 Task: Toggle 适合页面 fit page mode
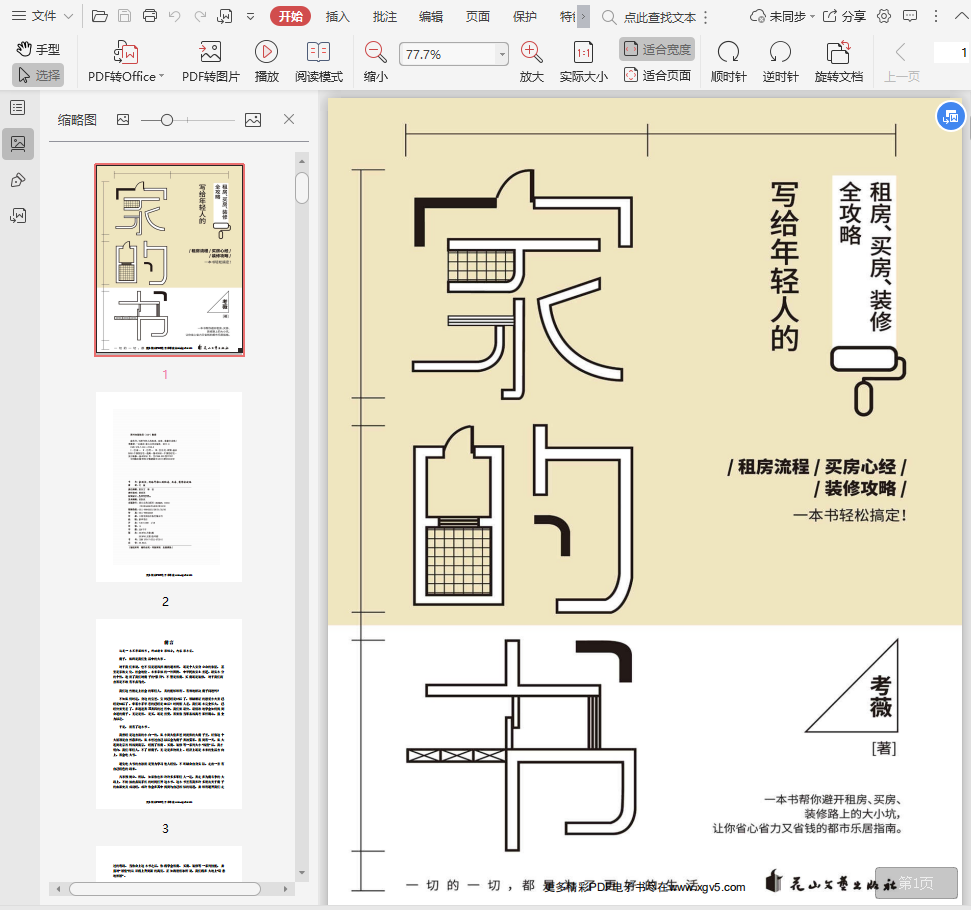coord(657,75)
